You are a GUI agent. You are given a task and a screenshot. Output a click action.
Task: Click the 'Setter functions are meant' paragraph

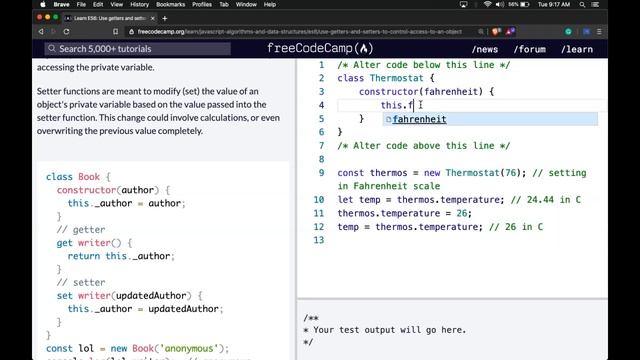point(158,111)
